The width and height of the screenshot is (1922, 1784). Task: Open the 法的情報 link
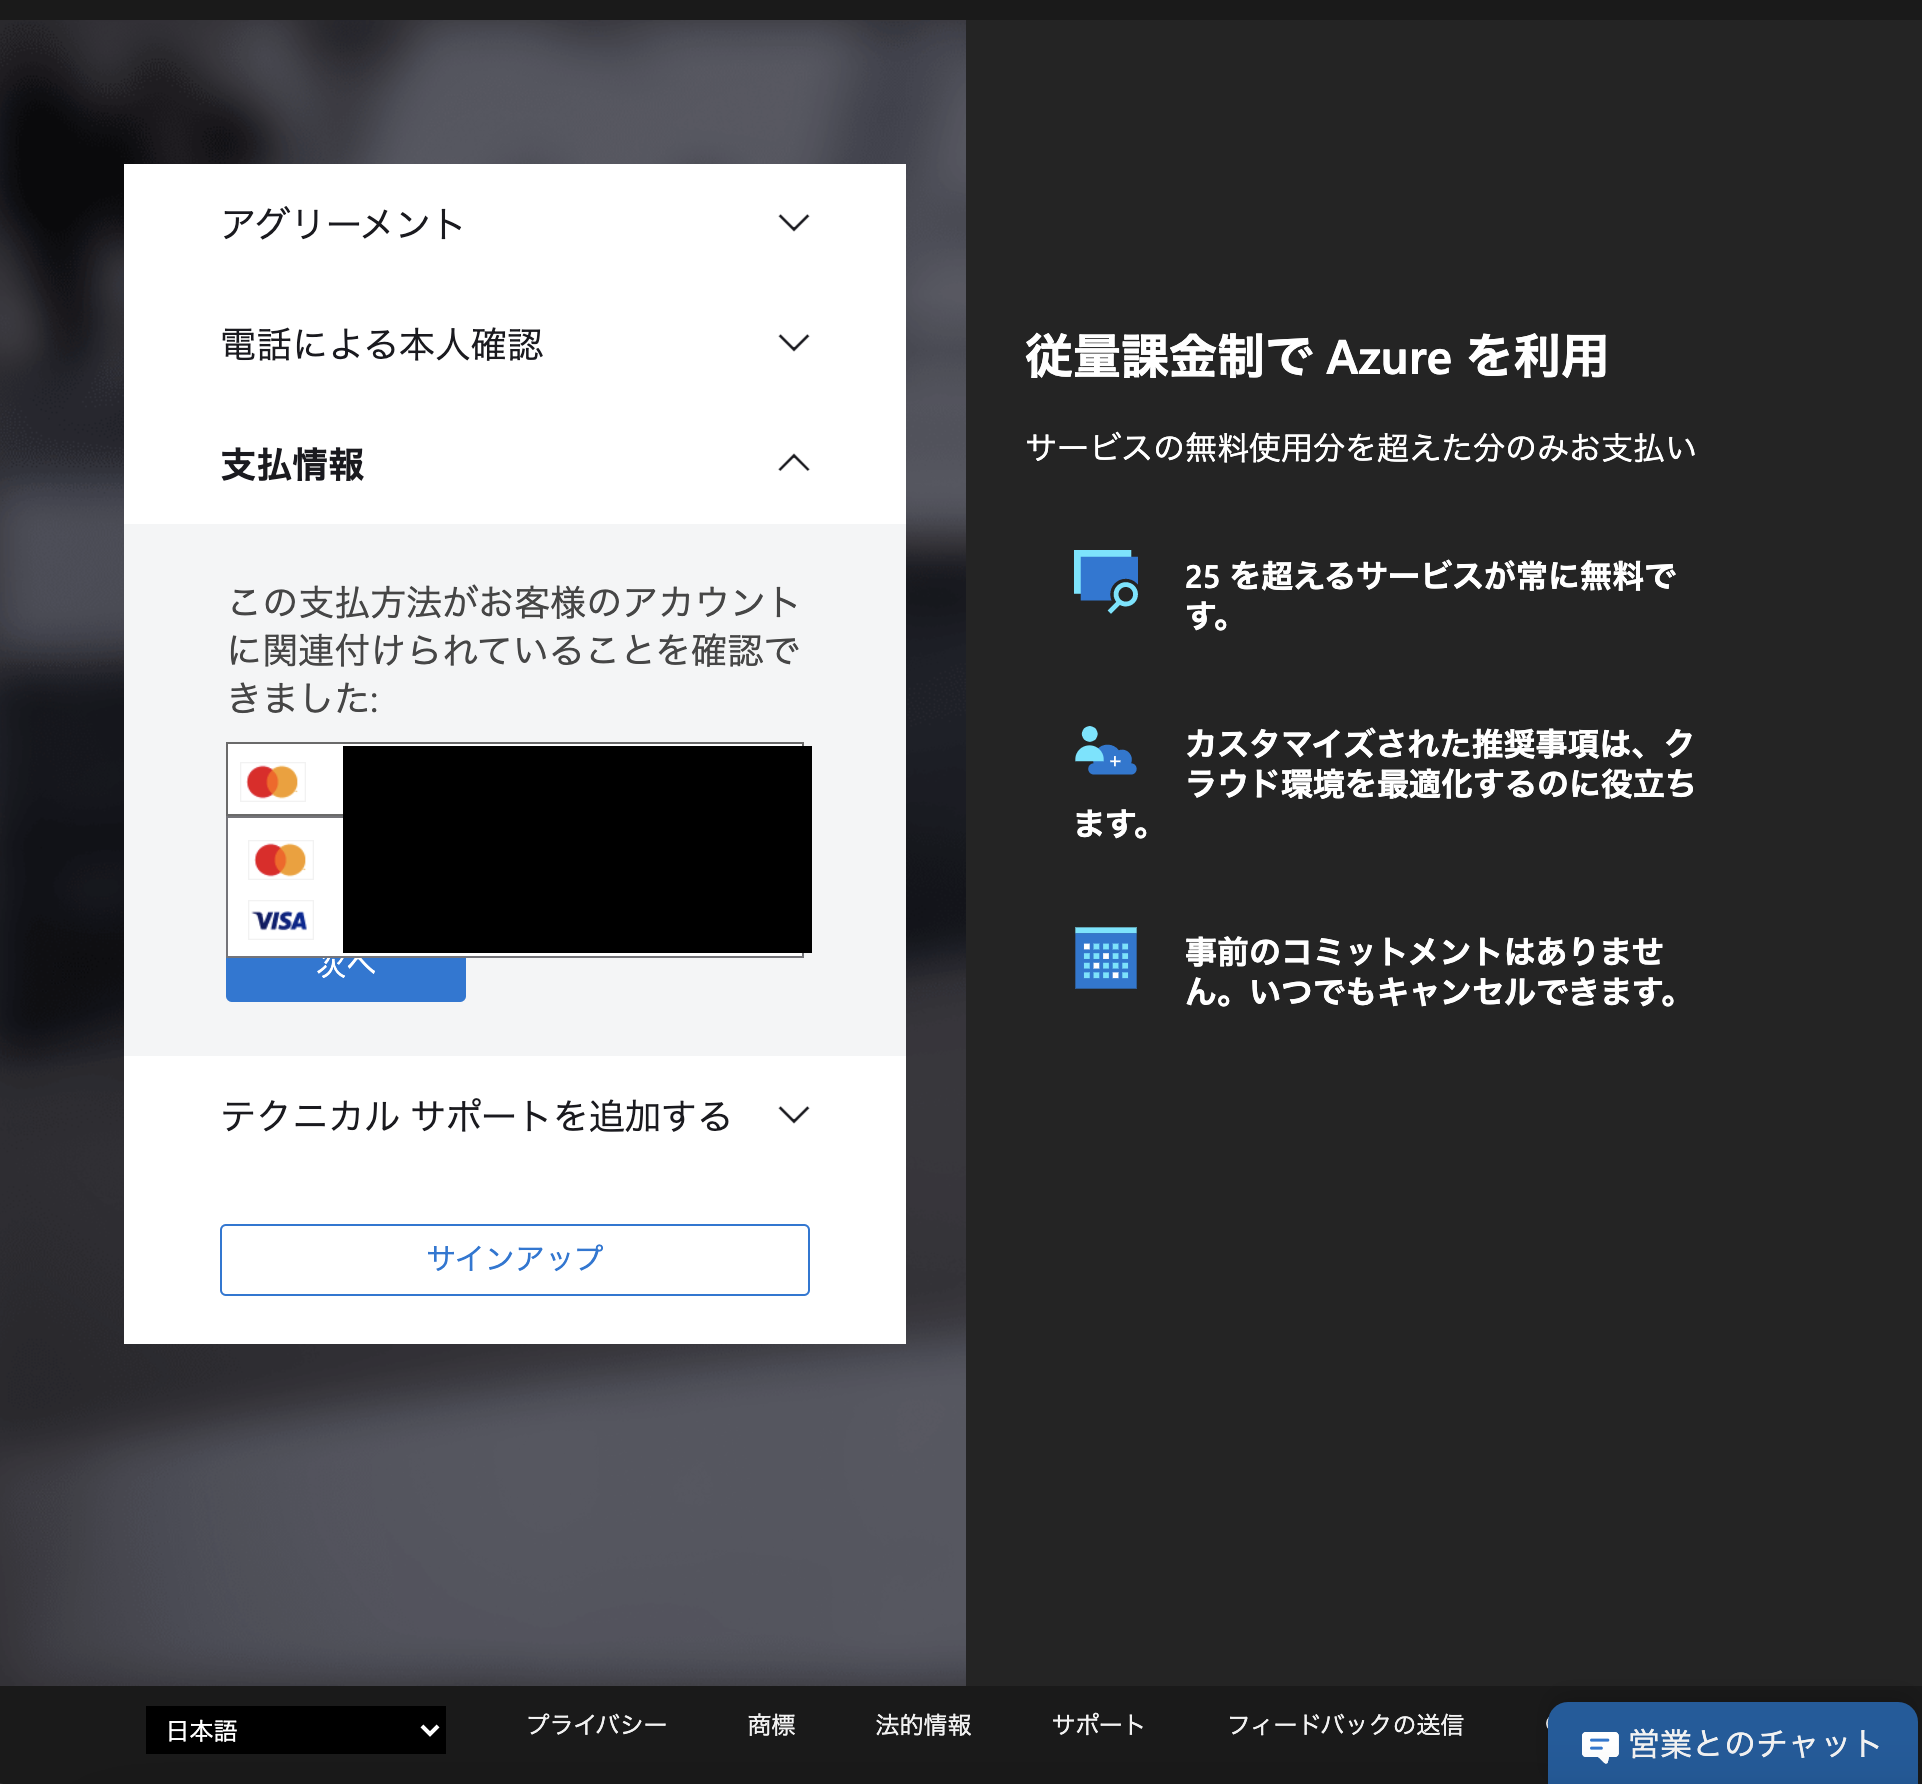[x=923, y=1725]
